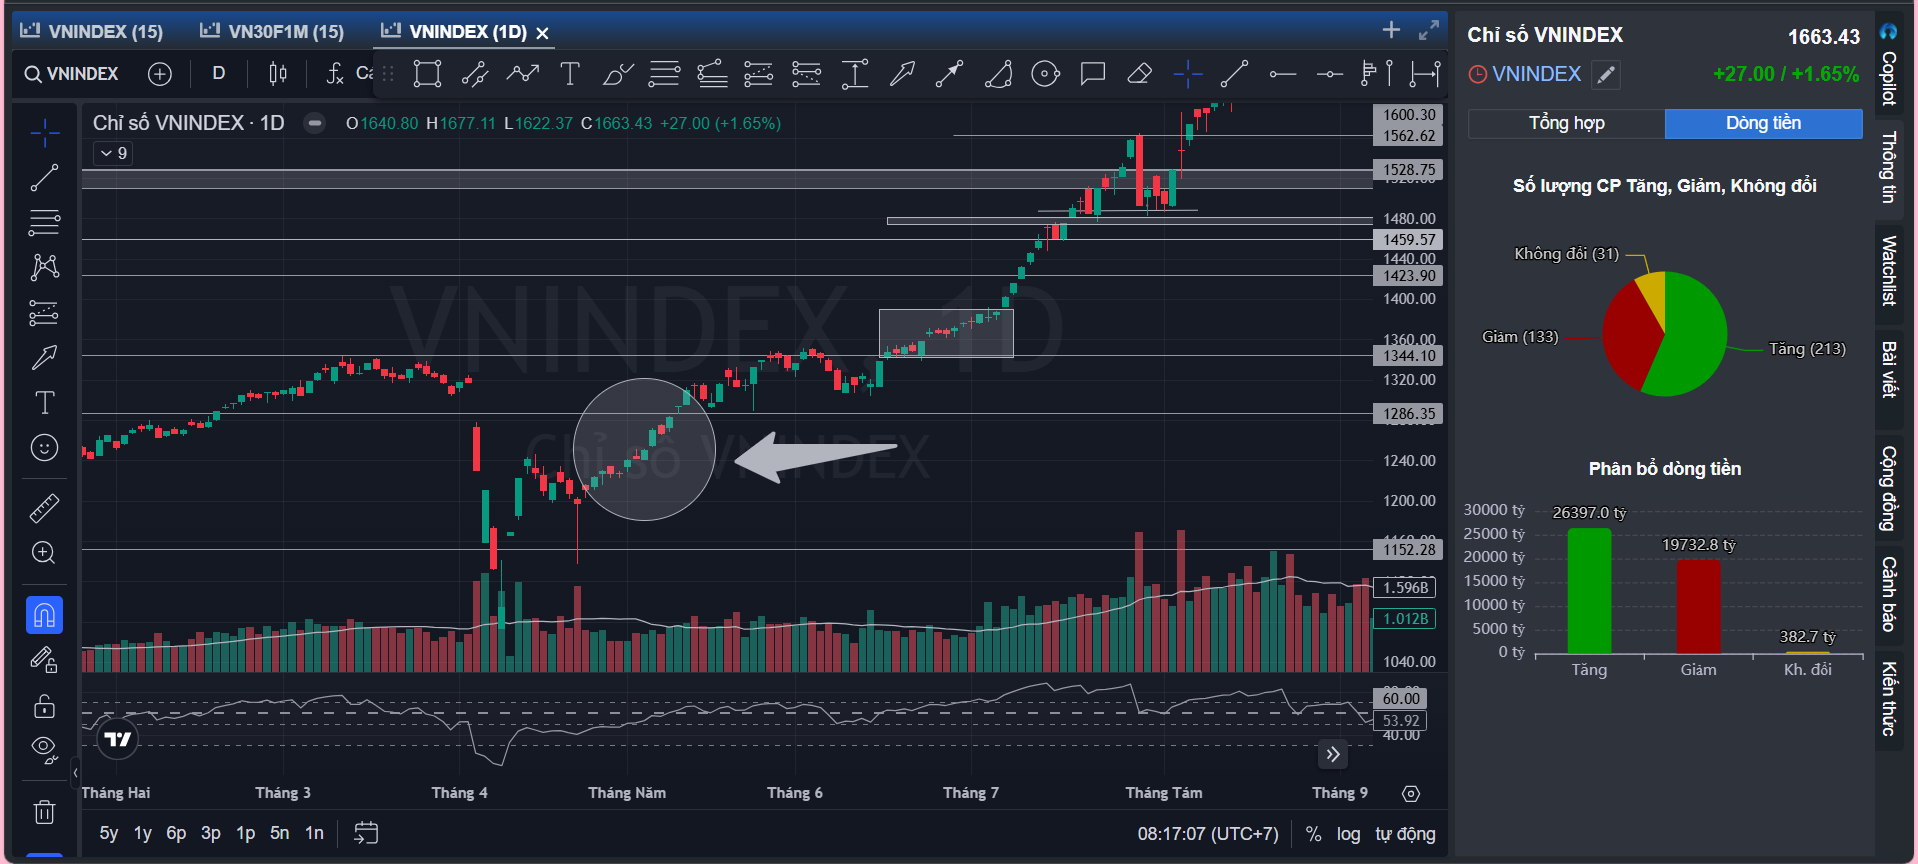
Task: Open the VNINDEX symbol search
Action: coord(71,74)
